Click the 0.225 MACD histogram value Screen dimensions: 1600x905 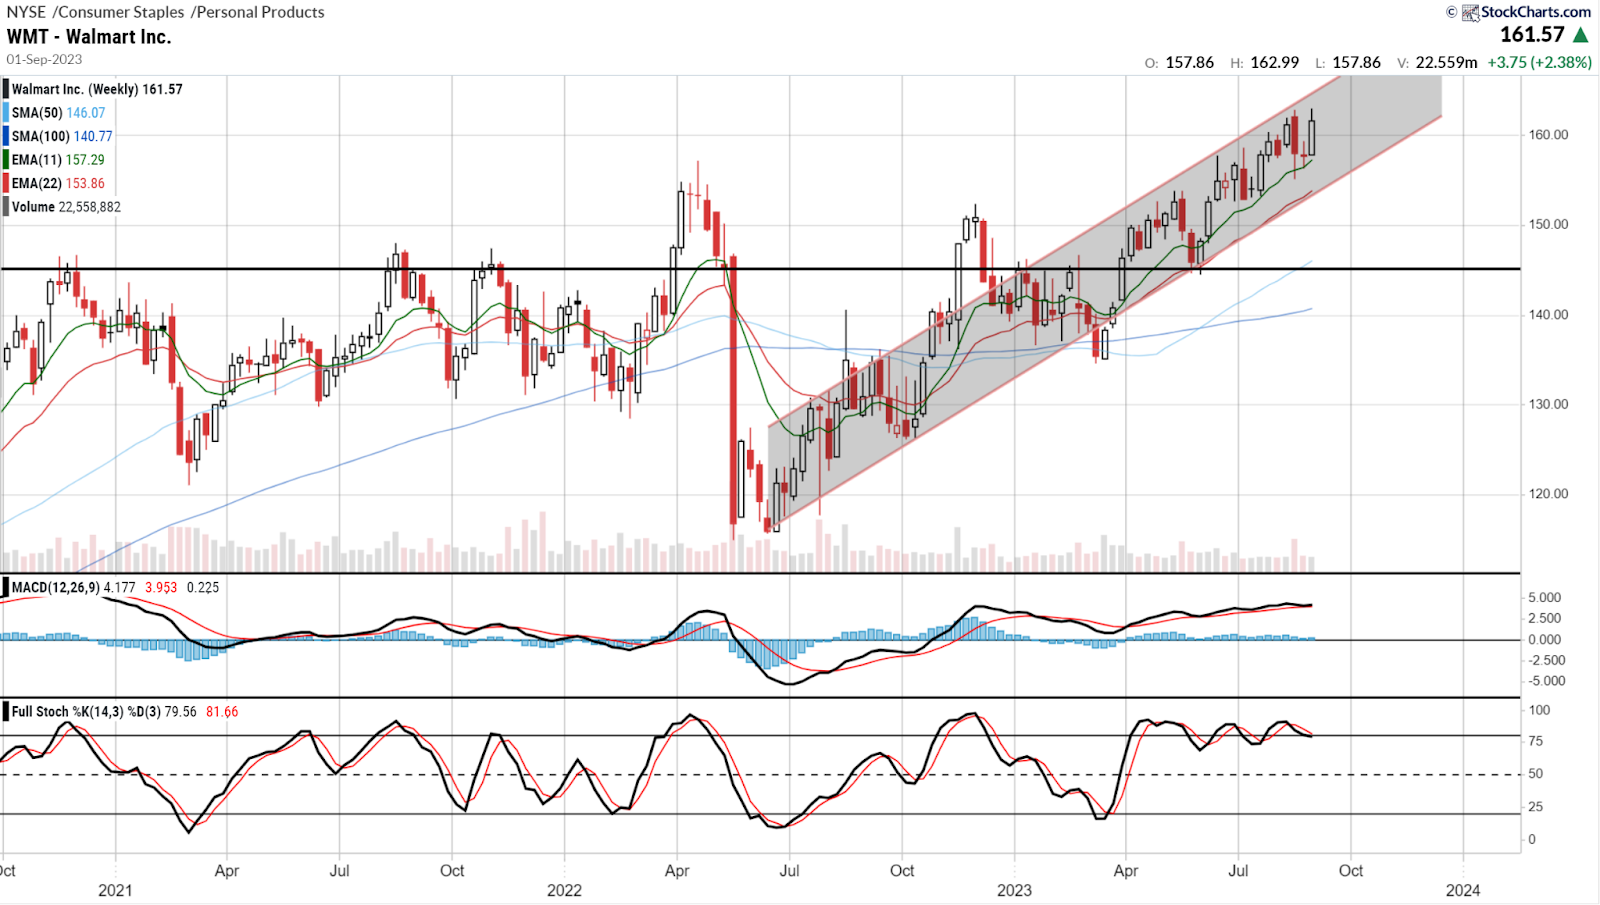[203, 588]
